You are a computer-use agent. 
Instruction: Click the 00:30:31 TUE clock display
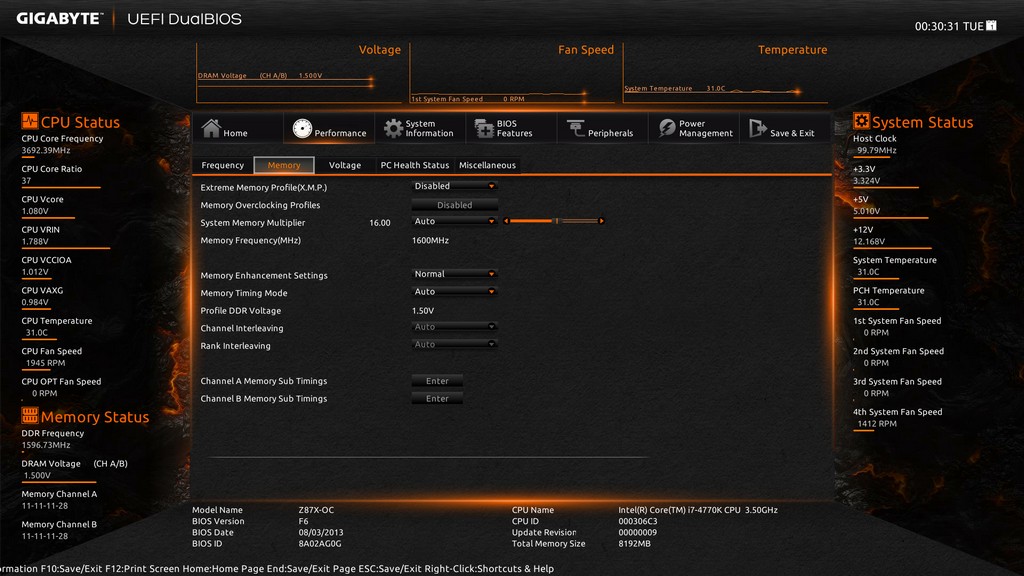click(x=949, y=26)
